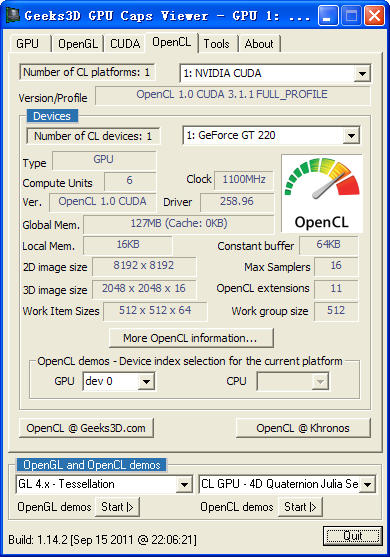Click the Number of CL platforms field
The image size is (390, 557).
pos(87,72)
